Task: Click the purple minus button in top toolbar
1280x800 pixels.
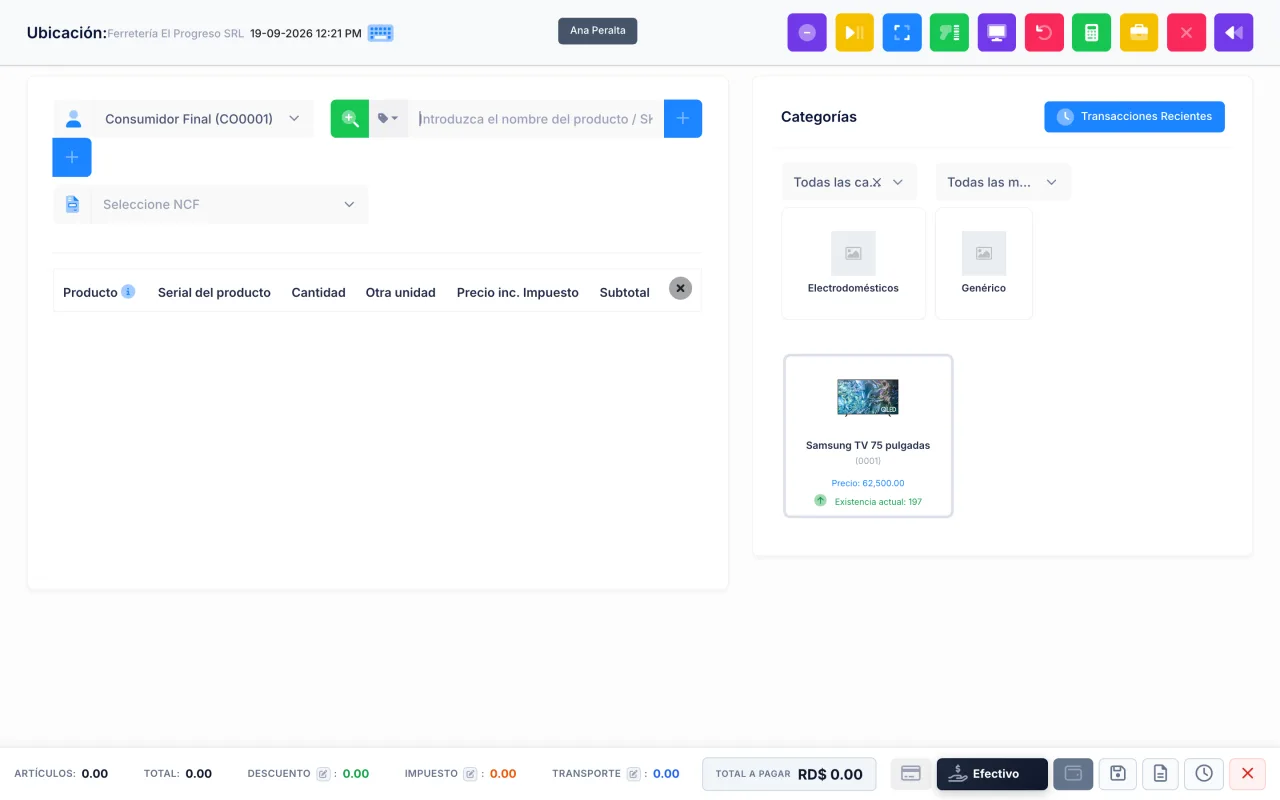Action: click(x=807, y=32)
